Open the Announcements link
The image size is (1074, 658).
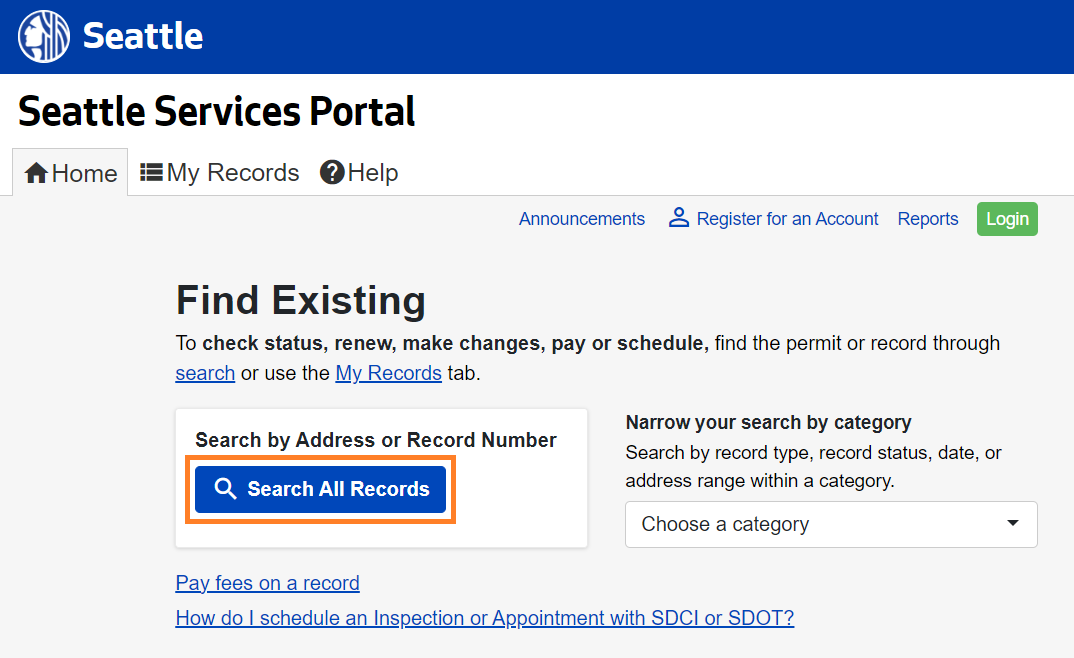pos(581,219)
